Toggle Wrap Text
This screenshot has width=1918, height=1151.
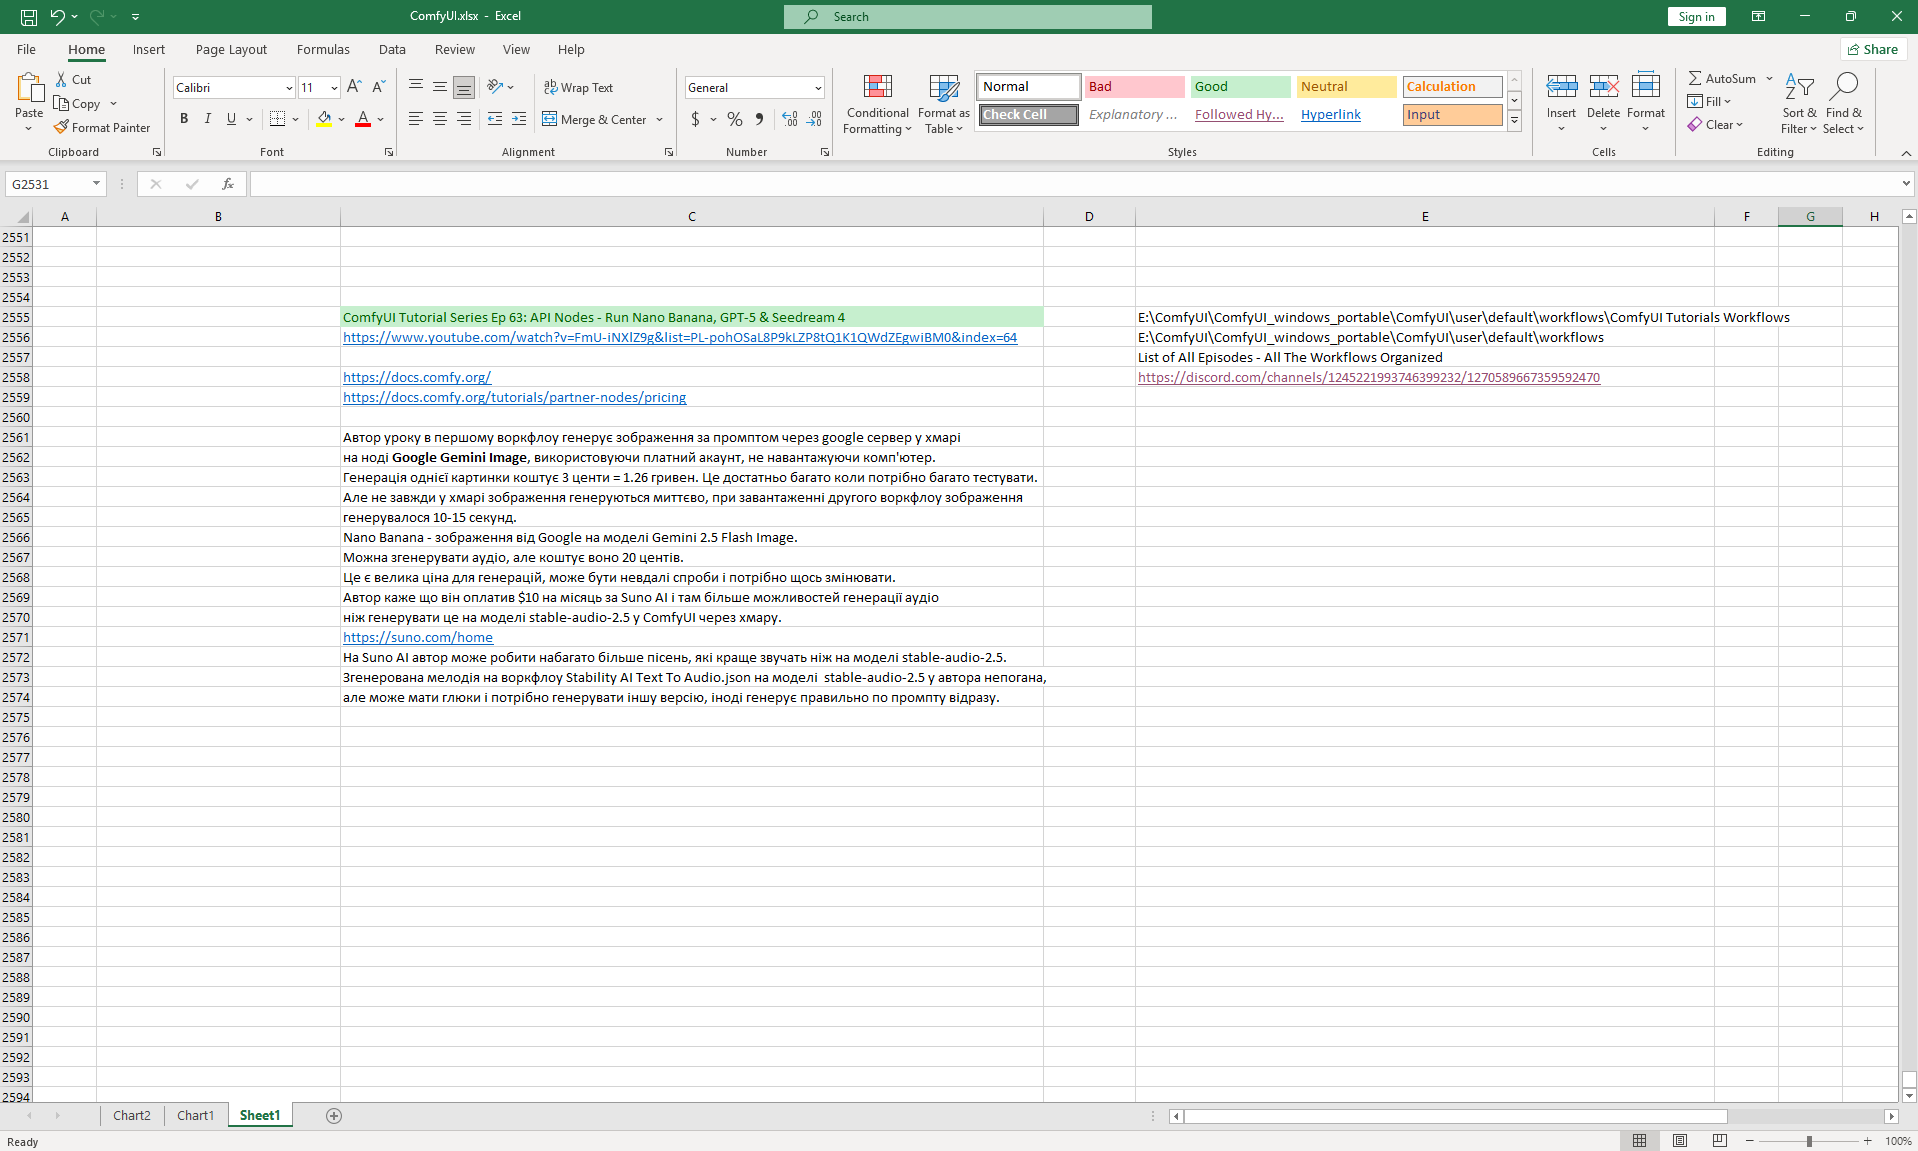pyautogui.click(x=578, y=88)
